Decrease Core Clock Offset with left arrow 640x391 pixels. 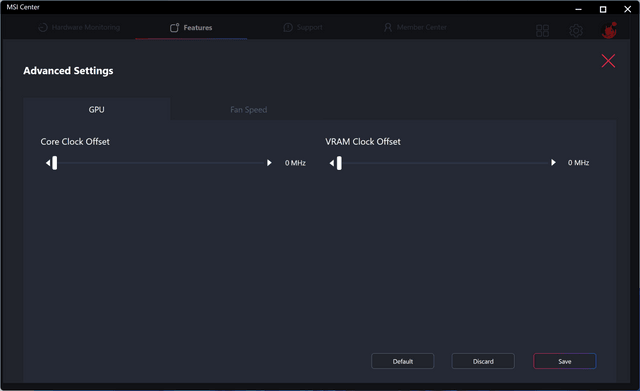[x=48, y=163]
